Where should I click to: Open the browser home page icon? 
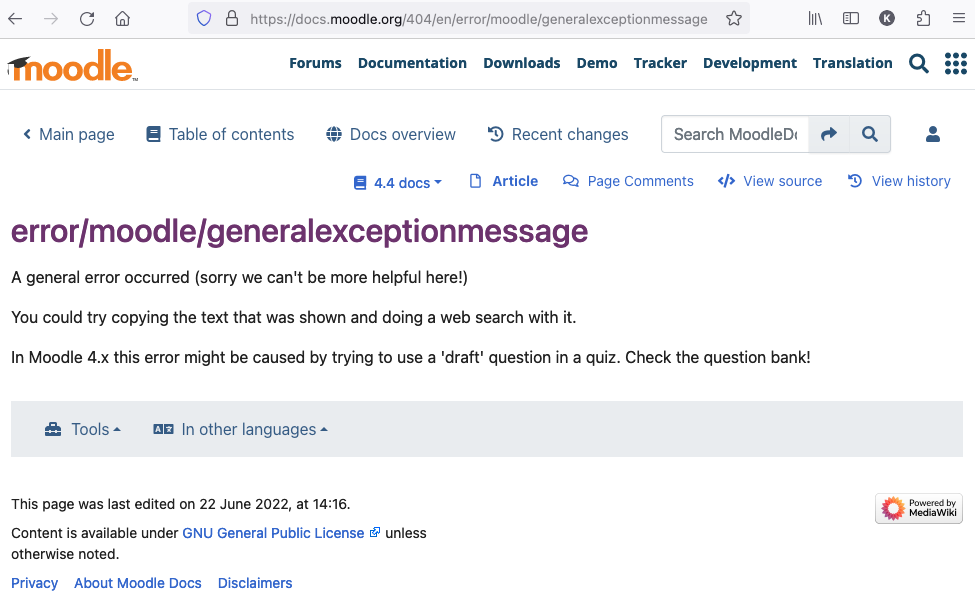pos(122,19)
